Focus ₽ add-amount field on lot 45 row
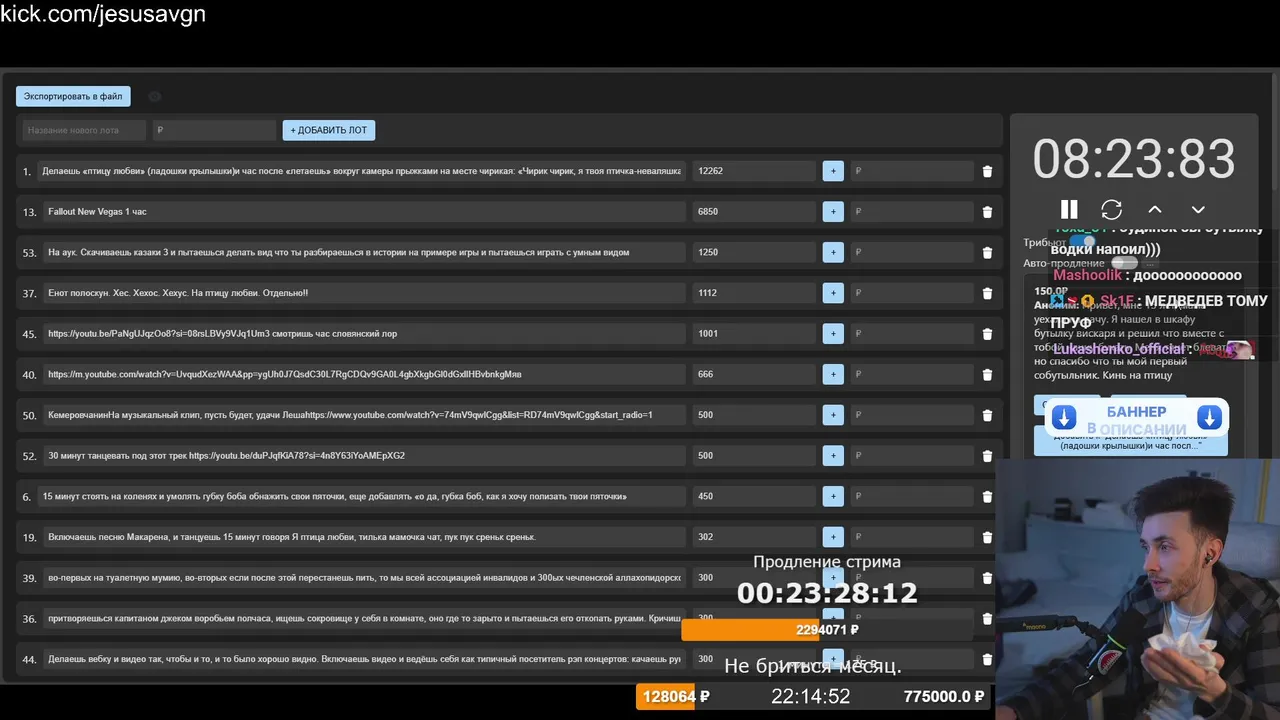Screen dimensions: 1280x720 [x=912, y=334]
